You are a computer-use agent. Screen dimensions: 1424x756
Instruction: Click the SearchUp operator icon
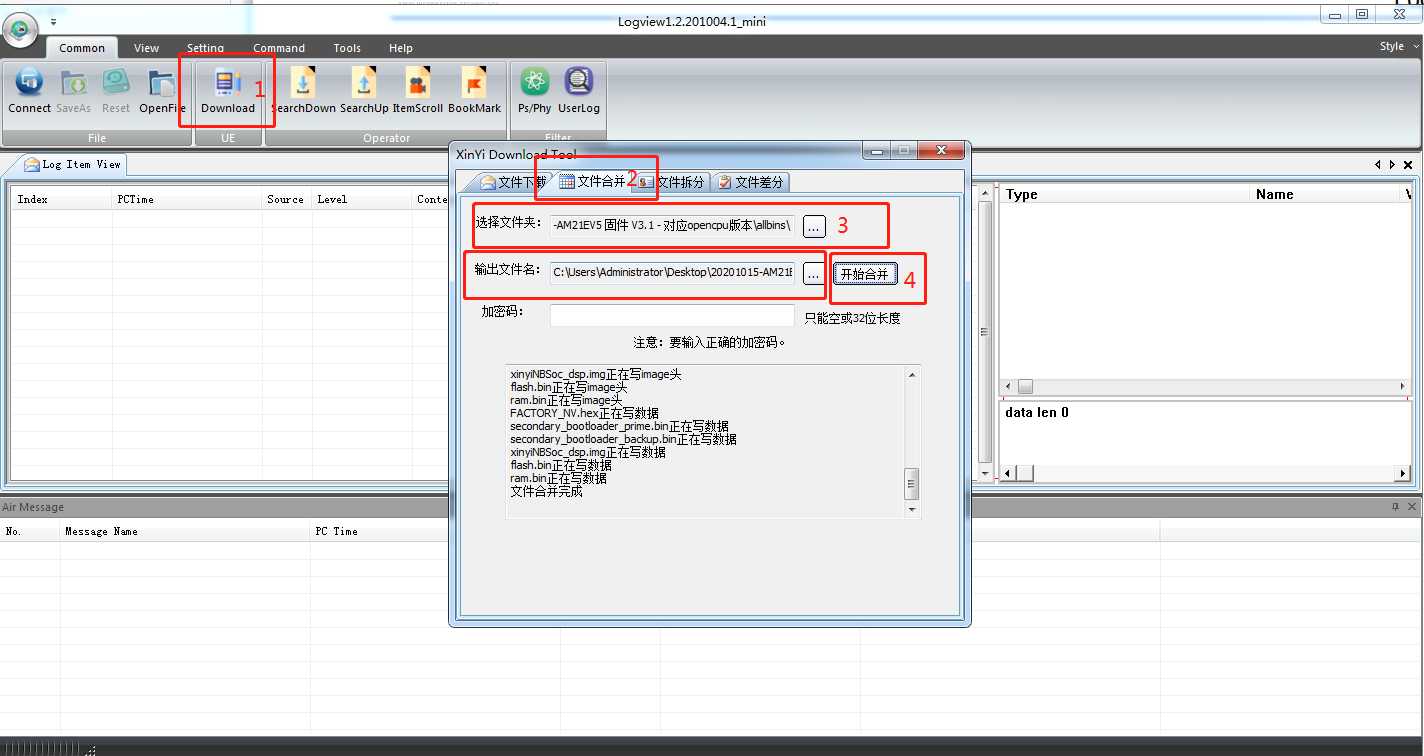(x=364, y=91)
